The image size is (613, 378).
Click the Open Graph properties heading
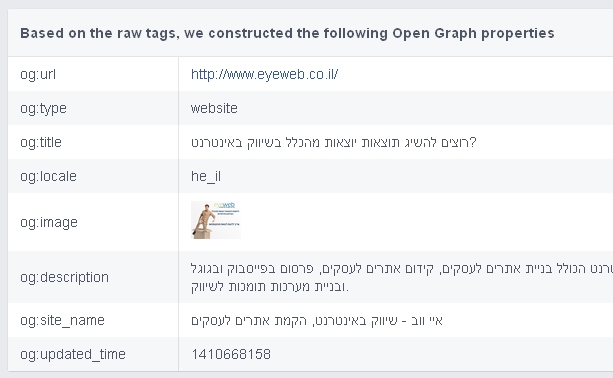pyautogui.click(x=287, y=33)
